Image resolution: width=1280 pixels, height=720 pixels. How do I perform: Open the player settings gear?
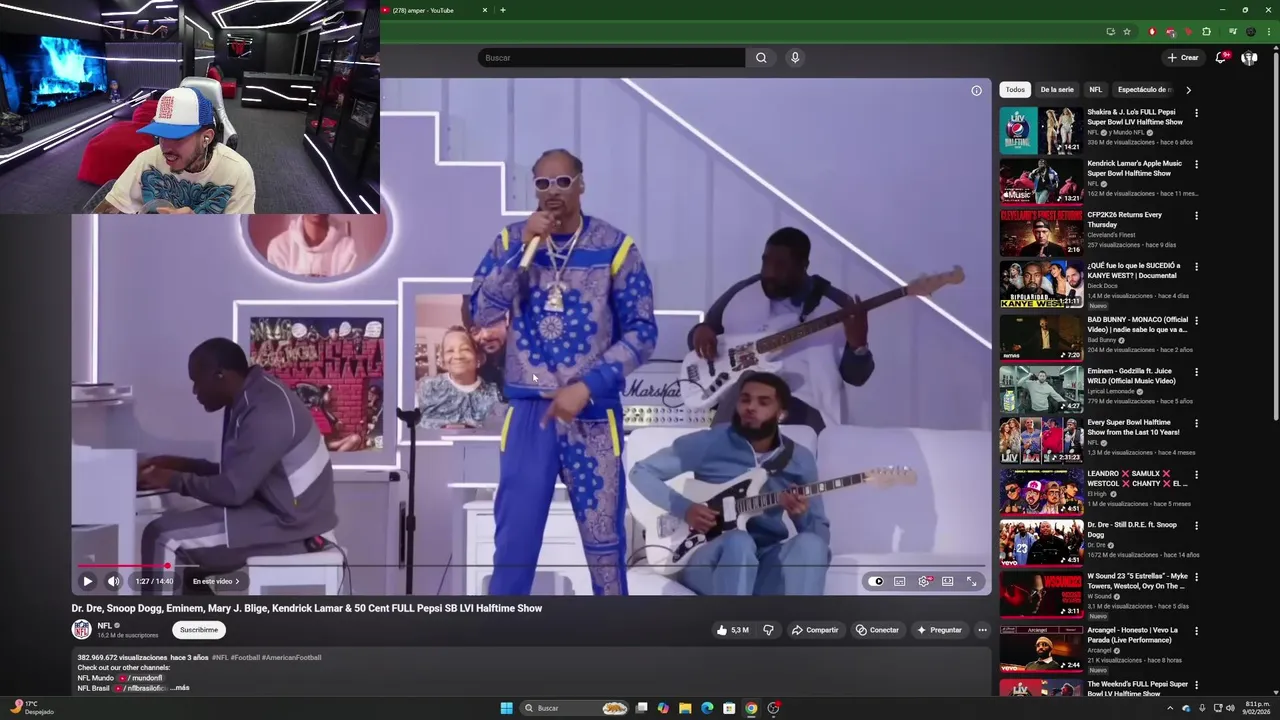tap(924, 581)
